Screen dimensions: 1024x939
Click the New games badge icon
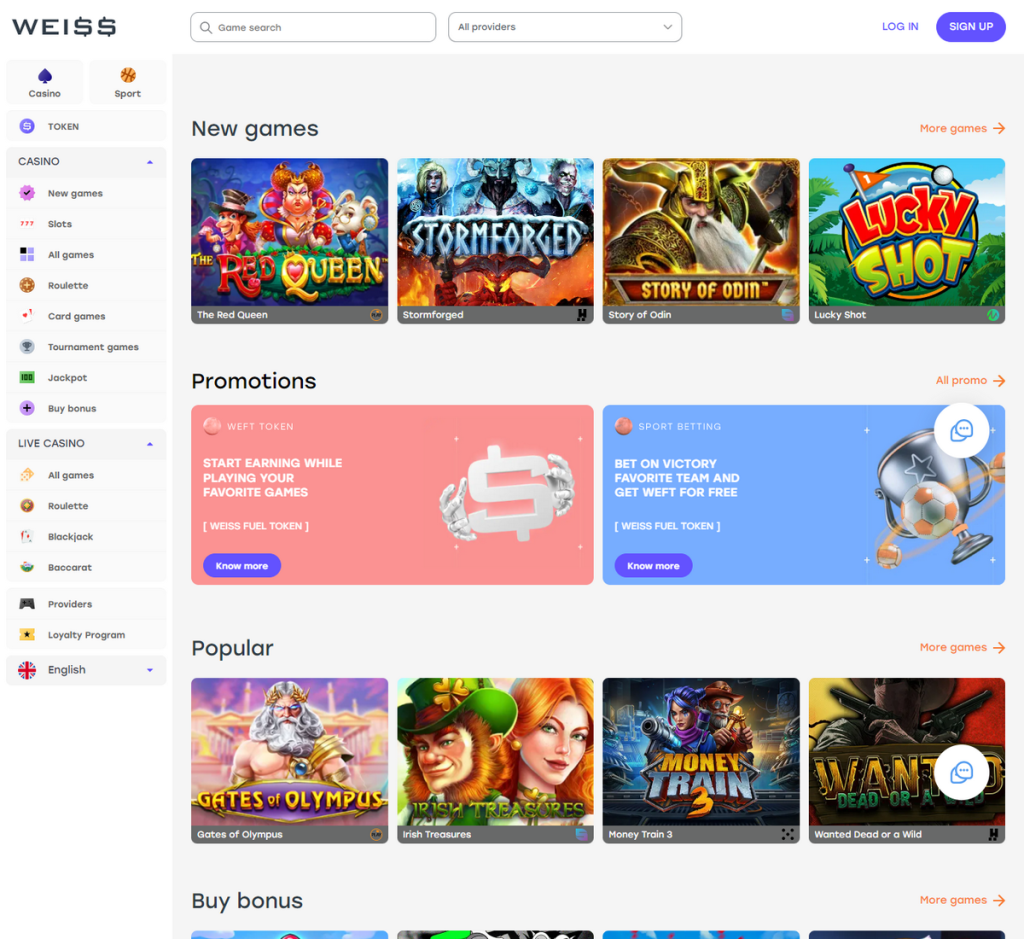point(27,193)
